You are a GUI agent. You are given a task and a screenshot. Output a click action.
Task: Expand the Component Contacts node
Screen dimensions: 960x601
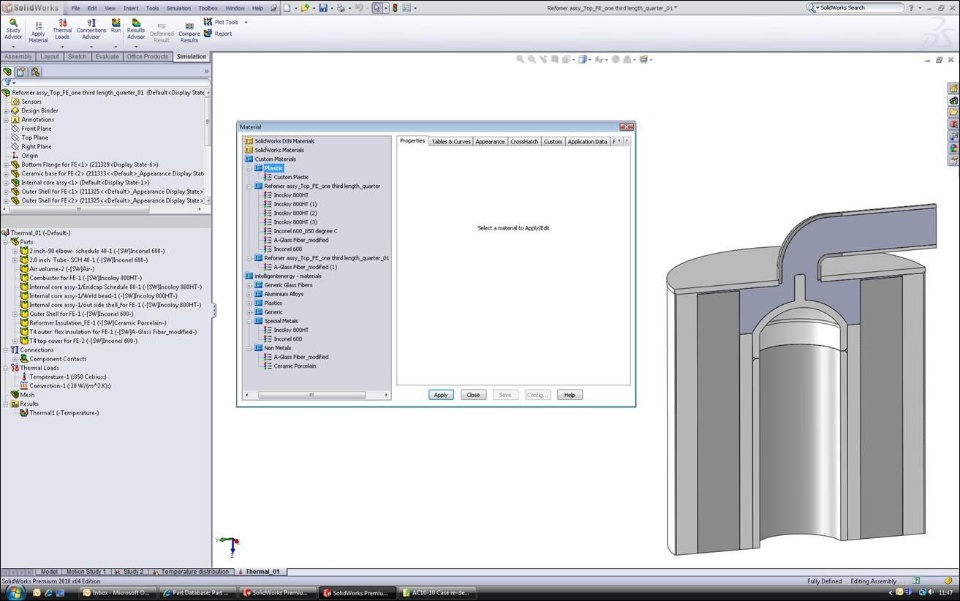click(15, 359)
